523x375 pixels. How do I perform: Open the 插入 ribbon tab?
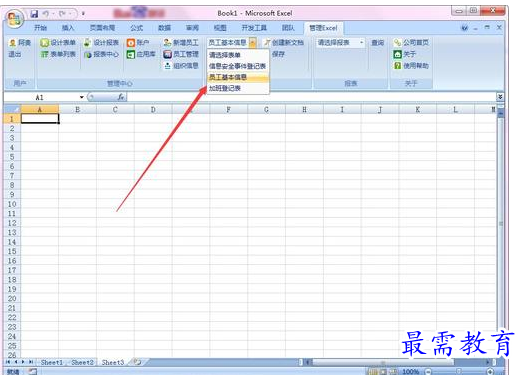point(68,28)
